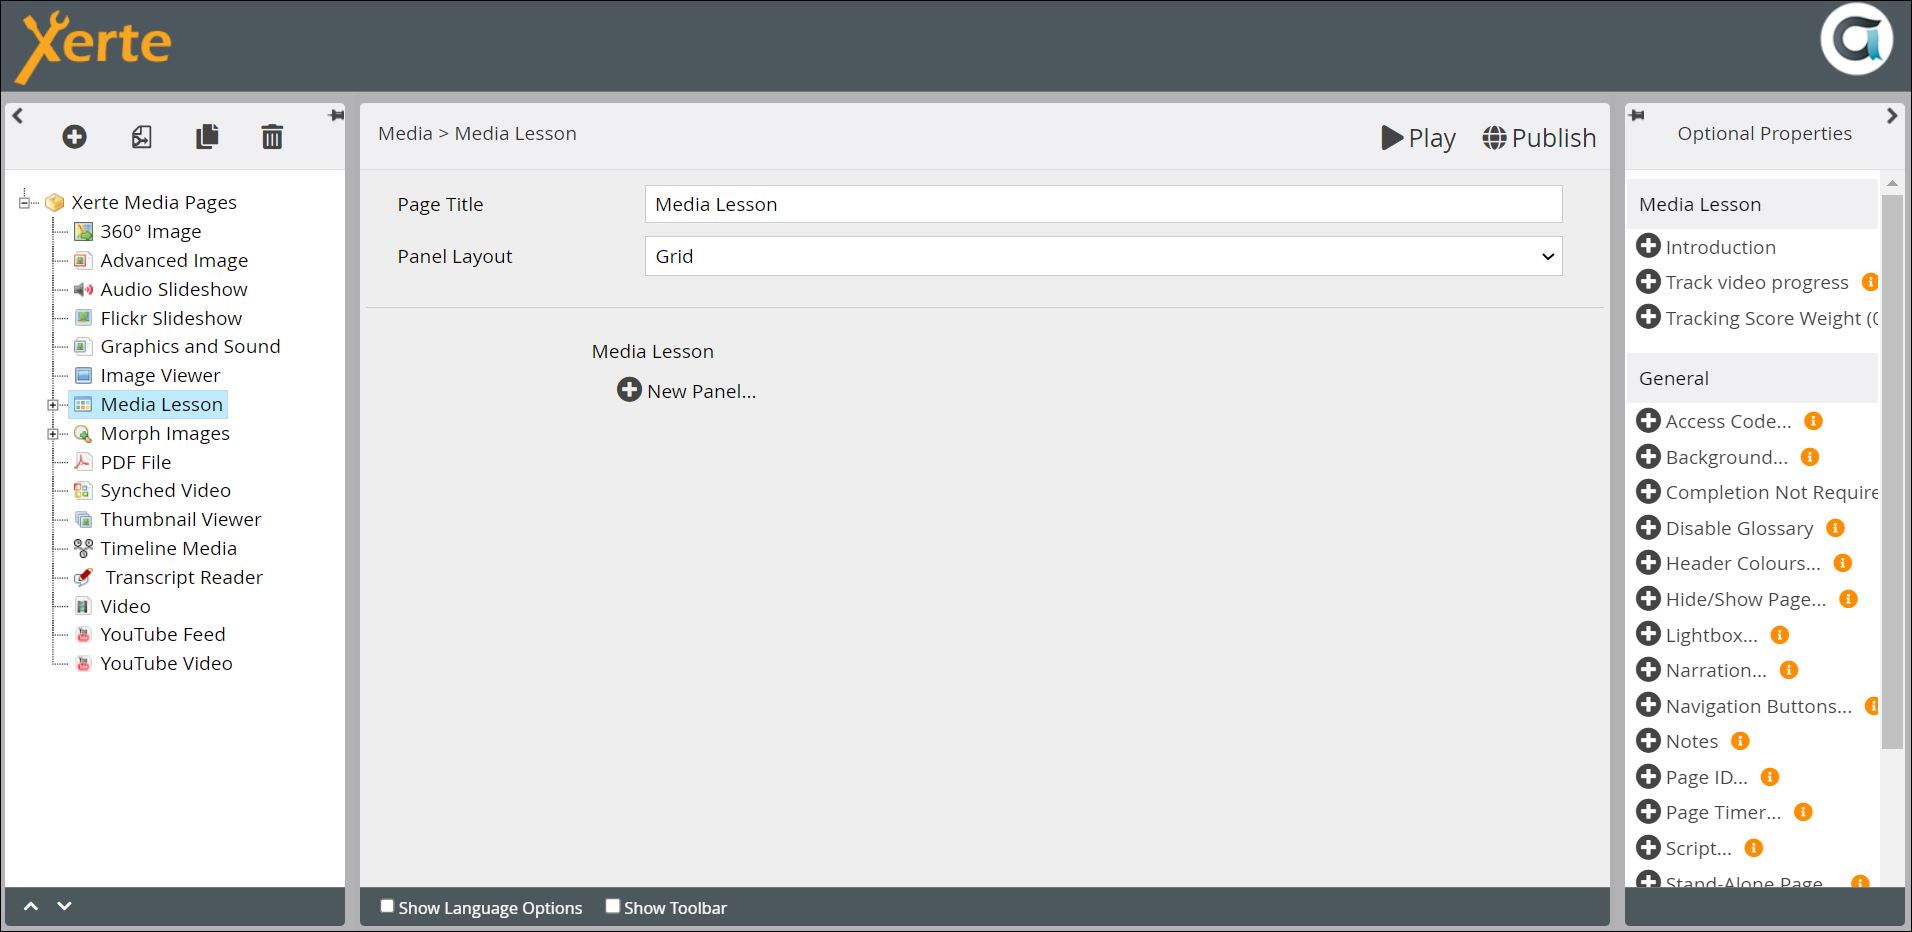The height and width of the screenshot is (932, 1912).
Task: Click the Publish button
Action: pos(1539,138)
